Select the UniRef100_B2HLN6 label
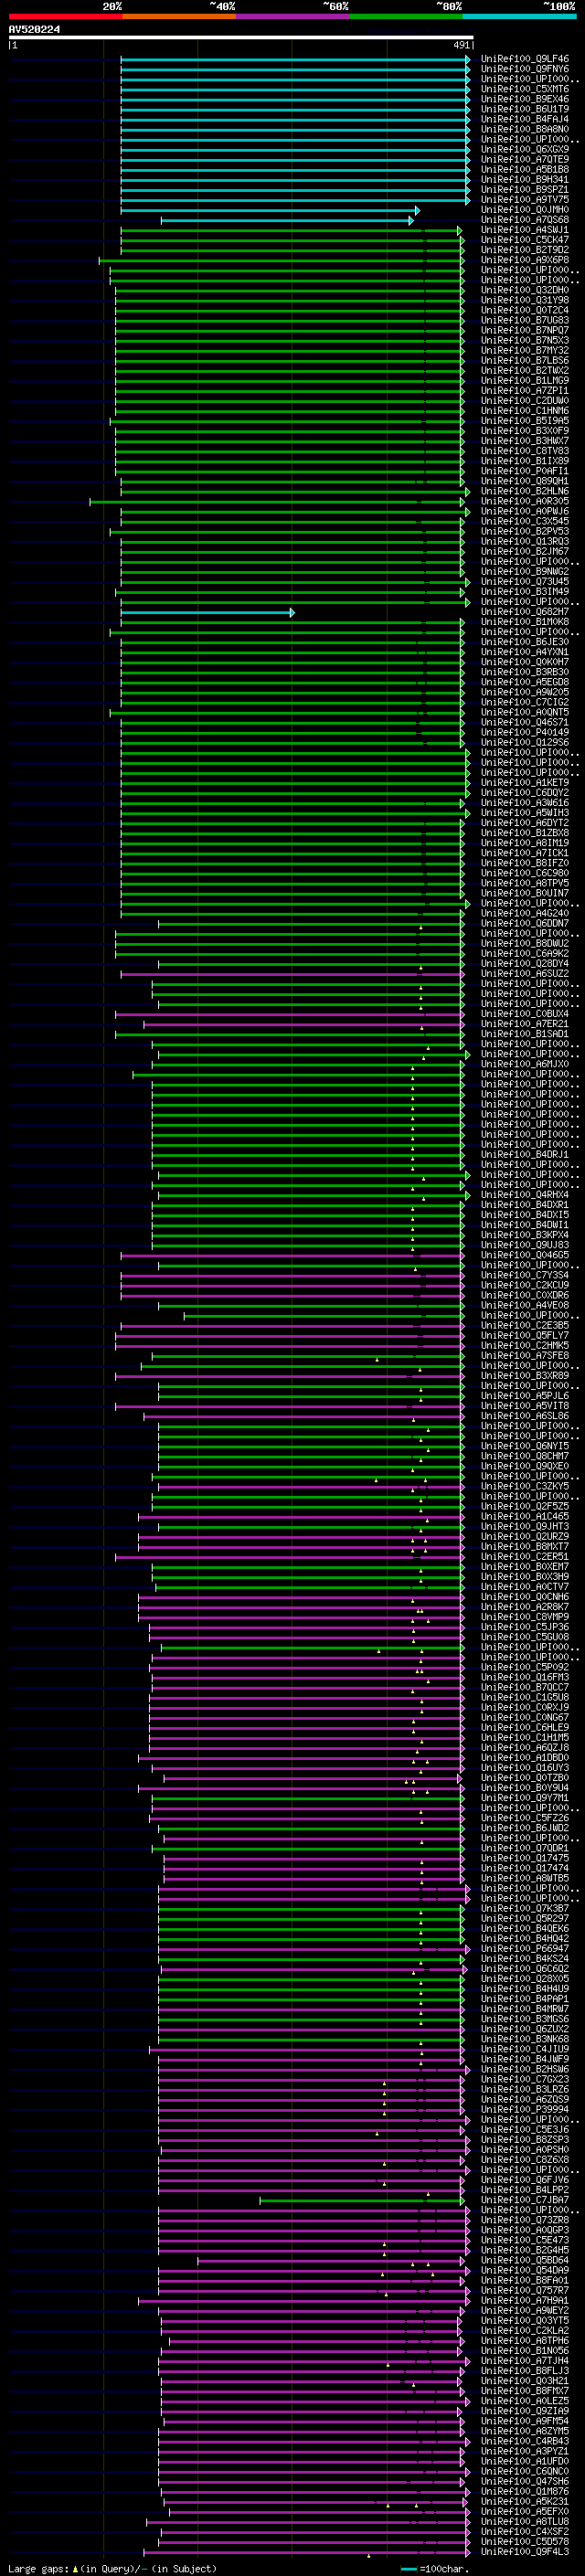This screenshot has height=2576, width=585. (525, 491)
